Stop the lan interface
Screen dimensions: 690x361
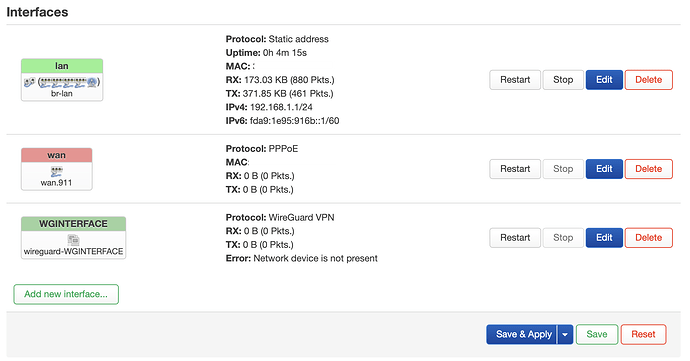(563, 80)
